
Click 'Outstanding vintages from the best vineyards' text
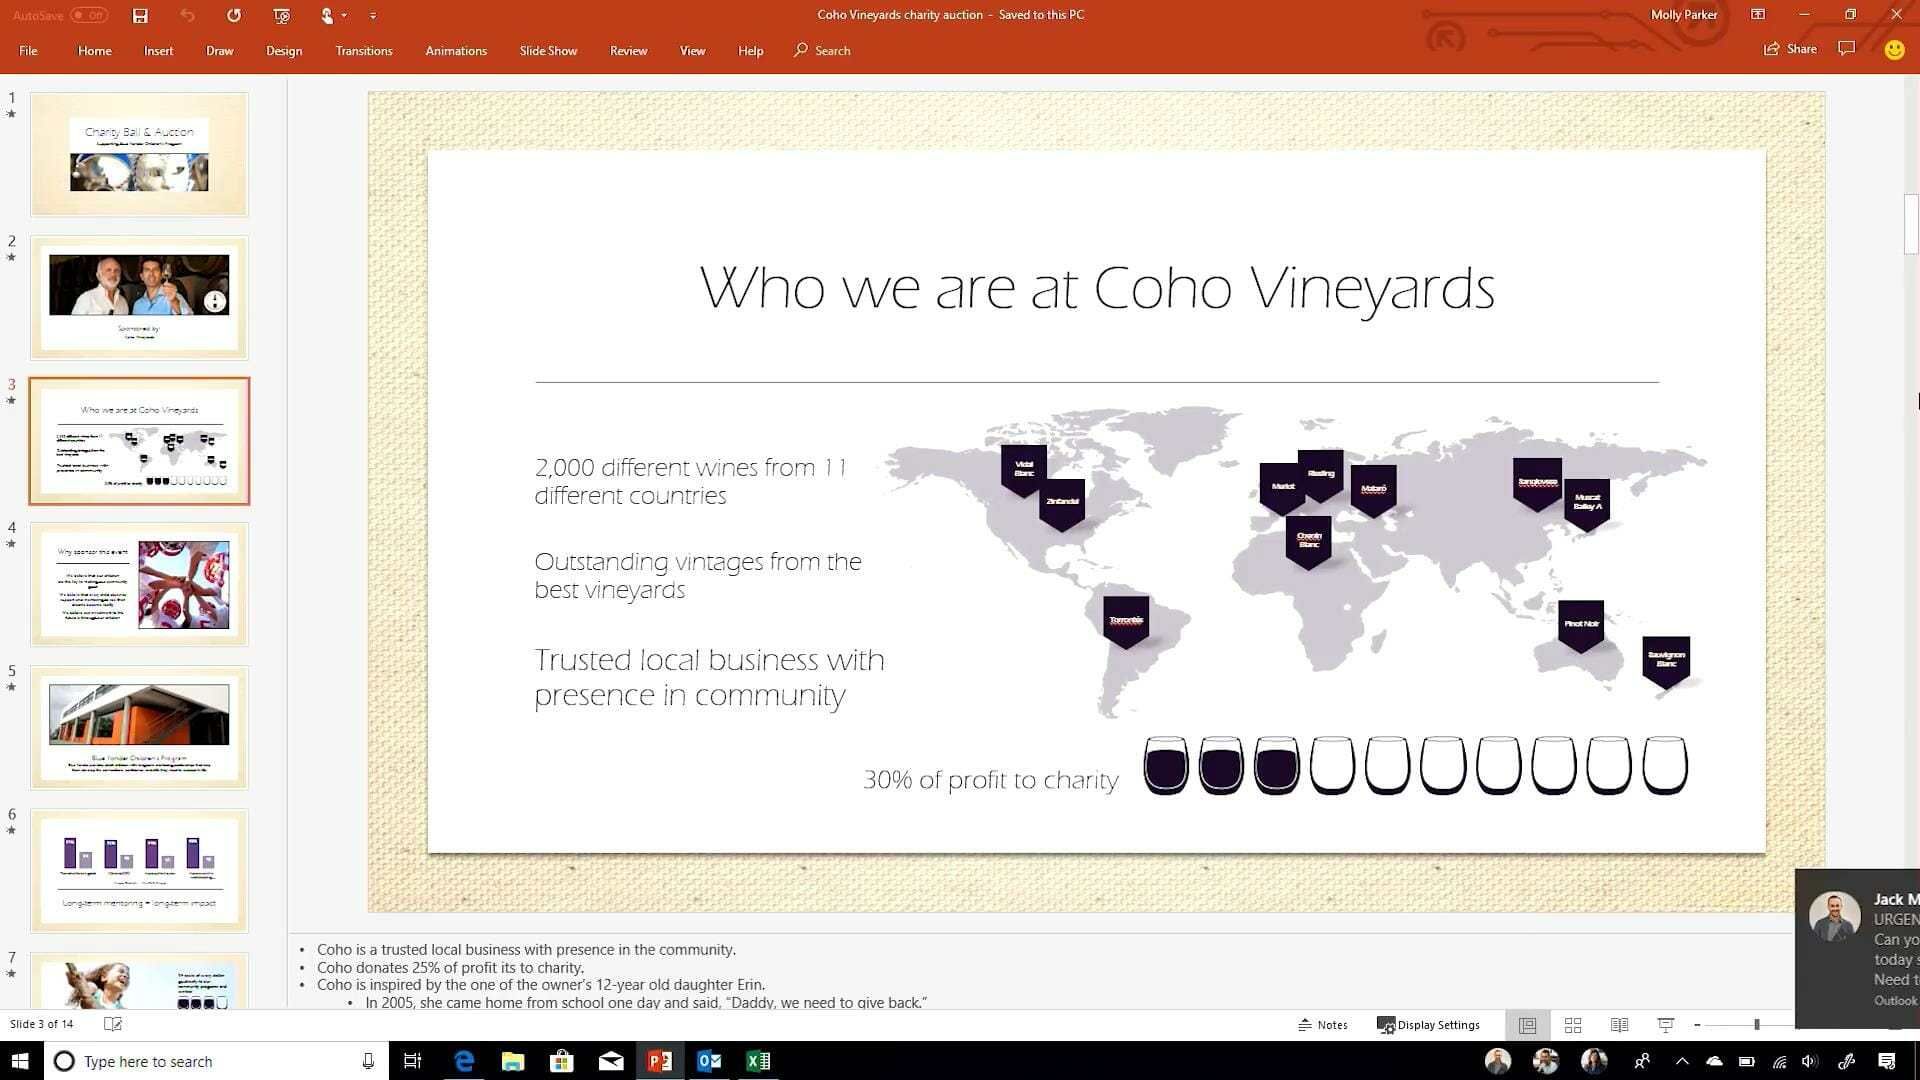698,575
